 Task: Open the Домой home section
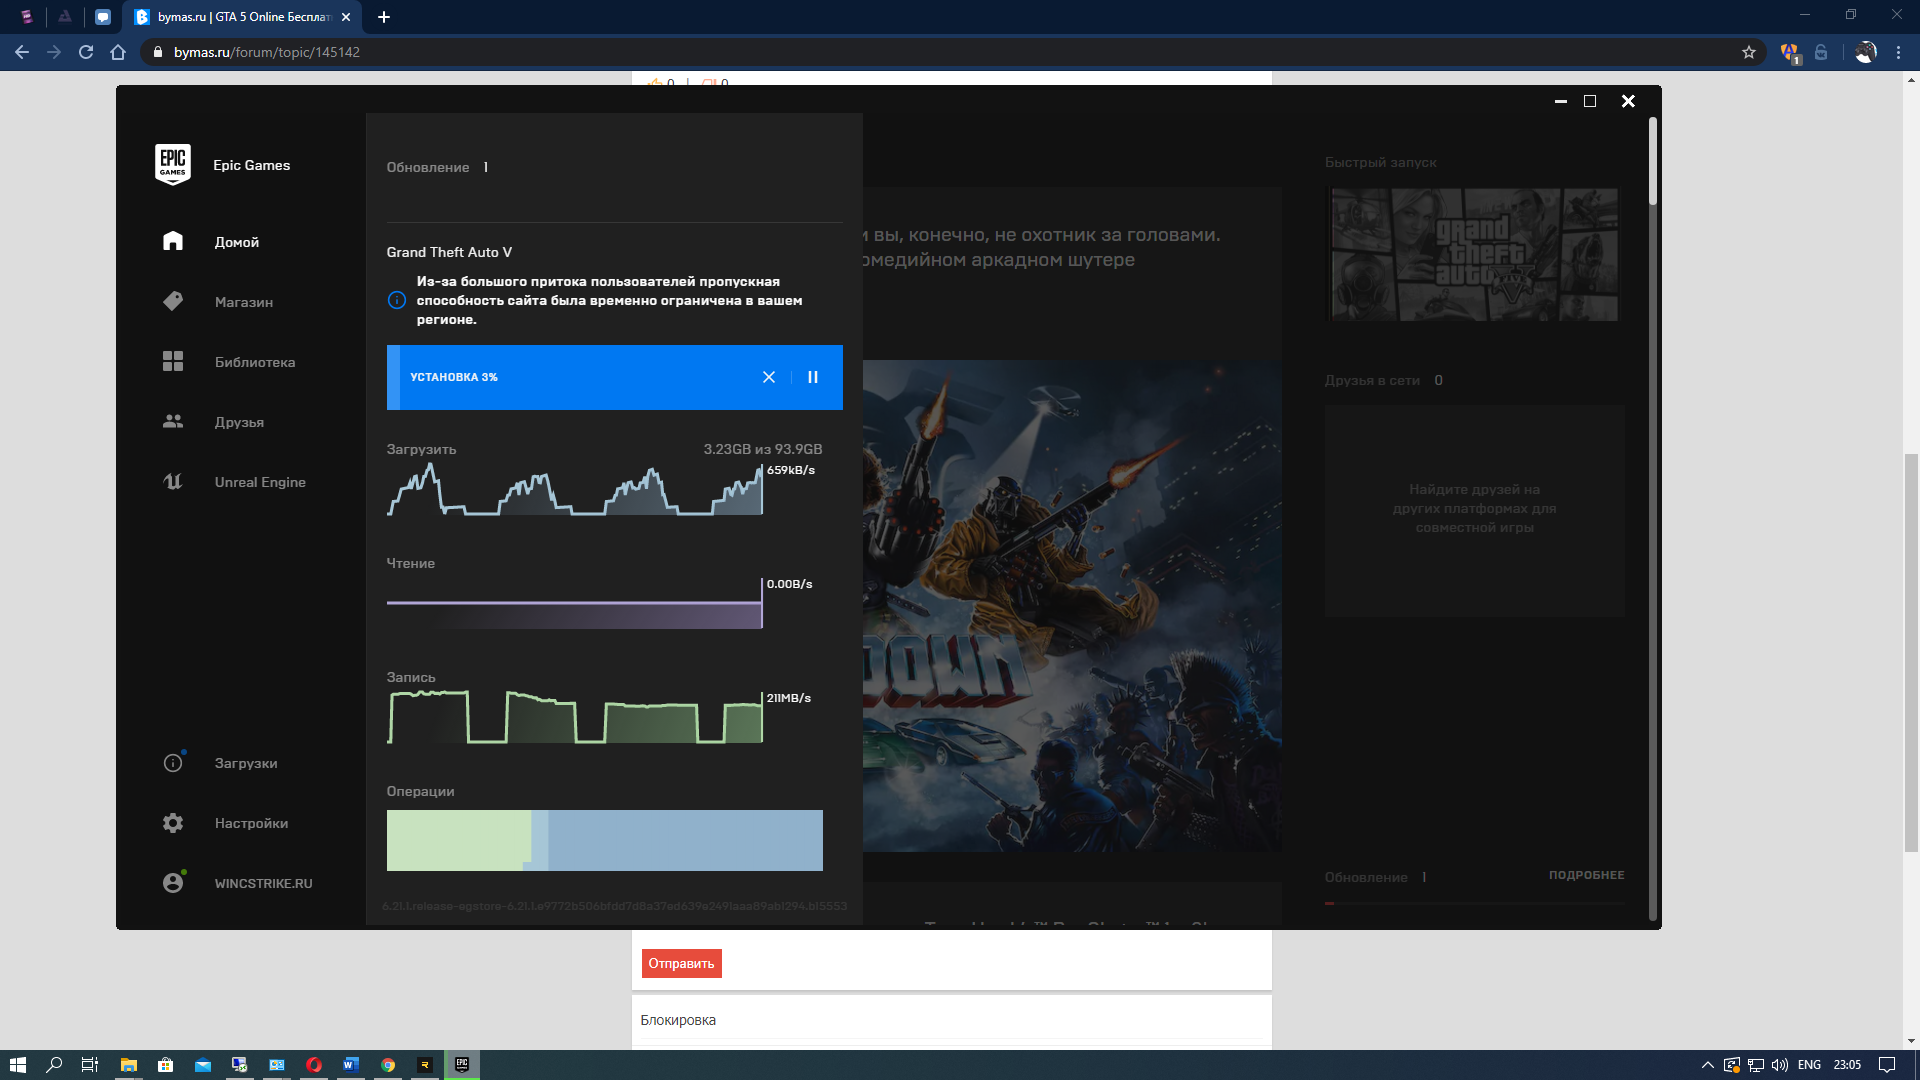[x=236, y=242]
